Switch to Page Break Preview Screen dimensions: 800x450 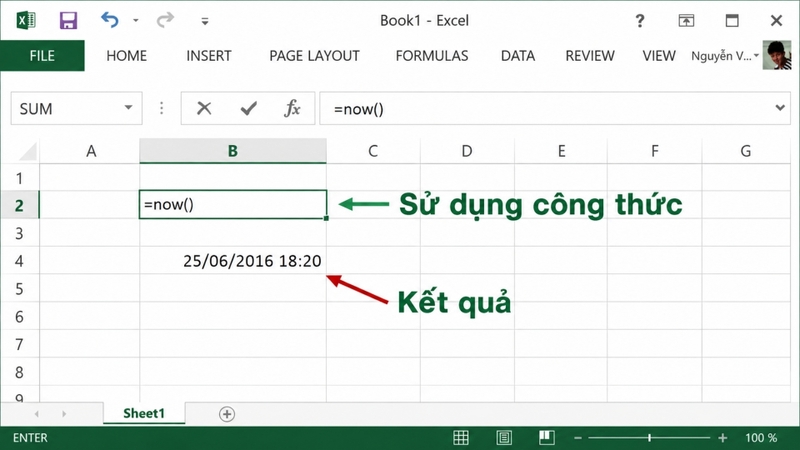tap(546, 437)
